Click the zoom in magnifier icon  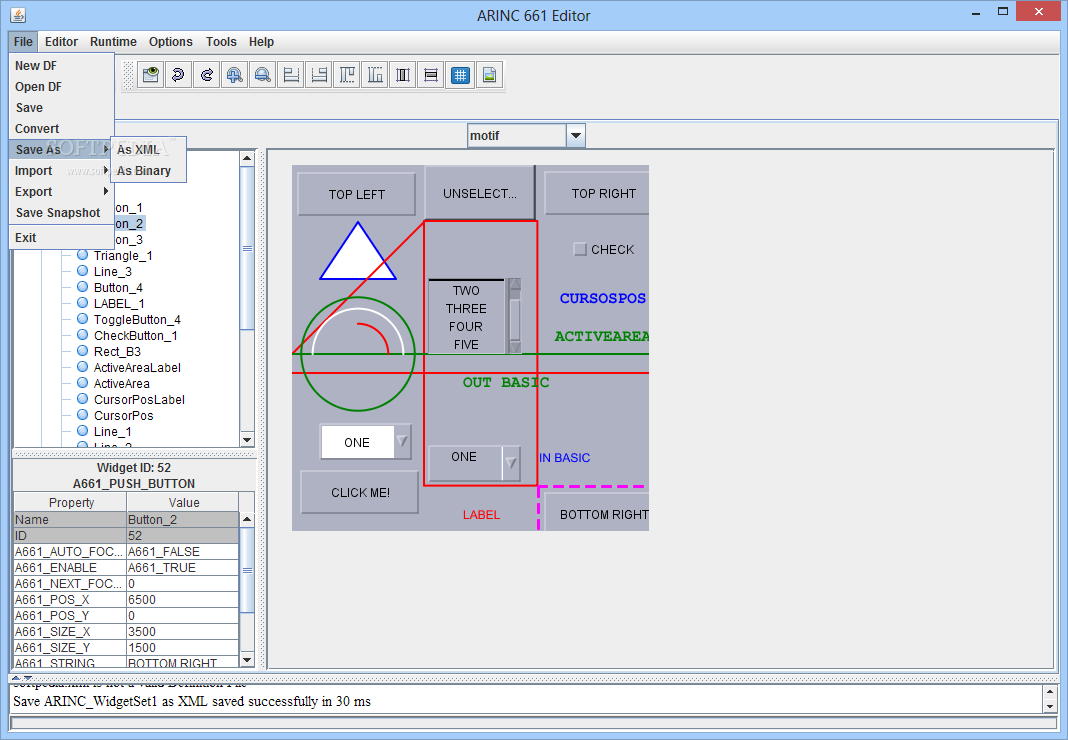(x=234, y=75)
